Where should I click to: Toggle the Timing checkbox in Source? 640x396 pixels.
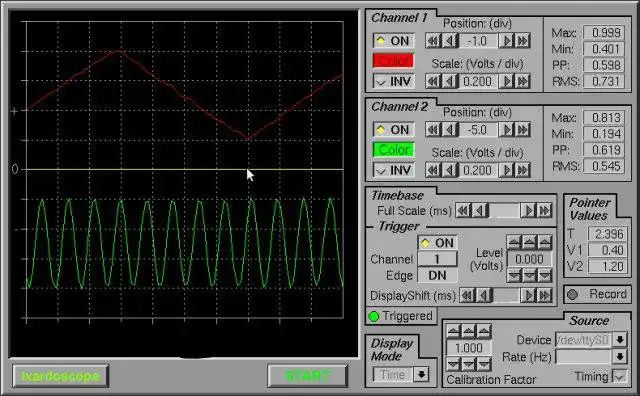[x=620, y=376]
